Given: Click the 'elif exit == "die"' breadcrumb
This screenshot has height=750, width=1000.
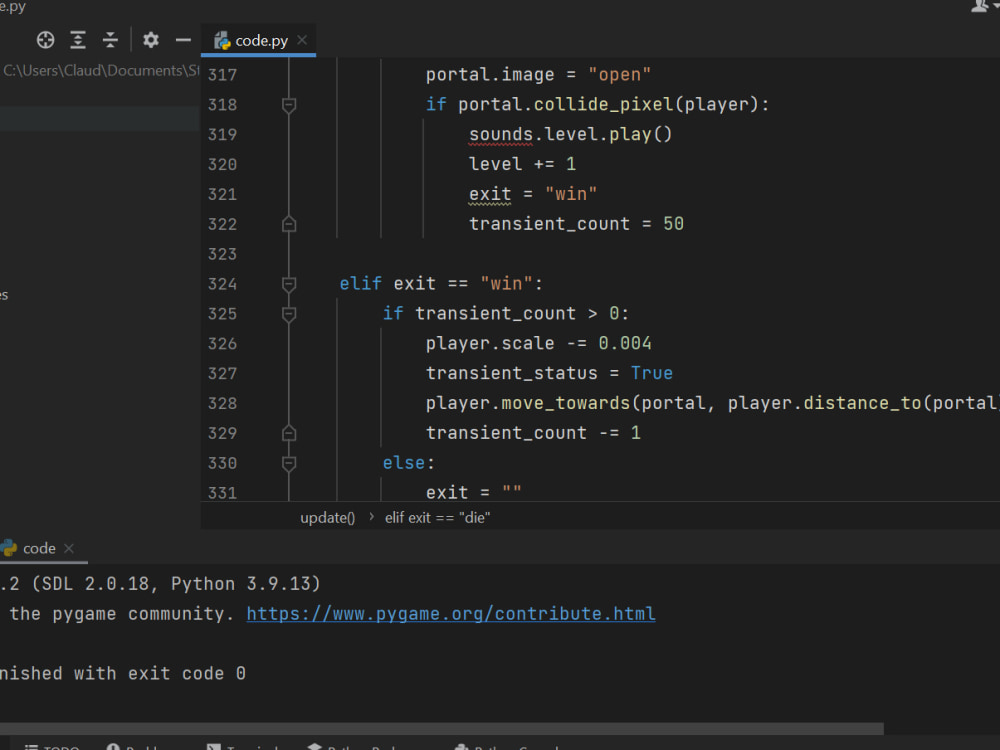Looking at the screenshot, I should pos(437,518).
